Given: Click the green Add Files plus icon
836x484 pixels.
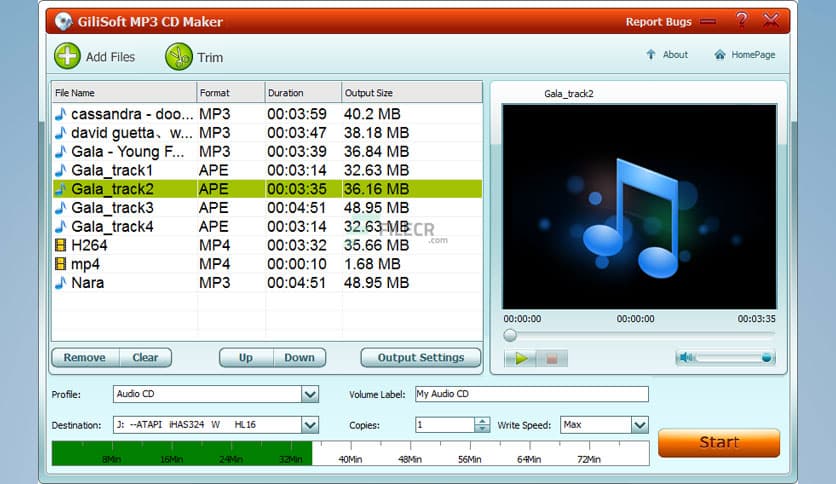Looking at the screenshot, I should point(67,56).
